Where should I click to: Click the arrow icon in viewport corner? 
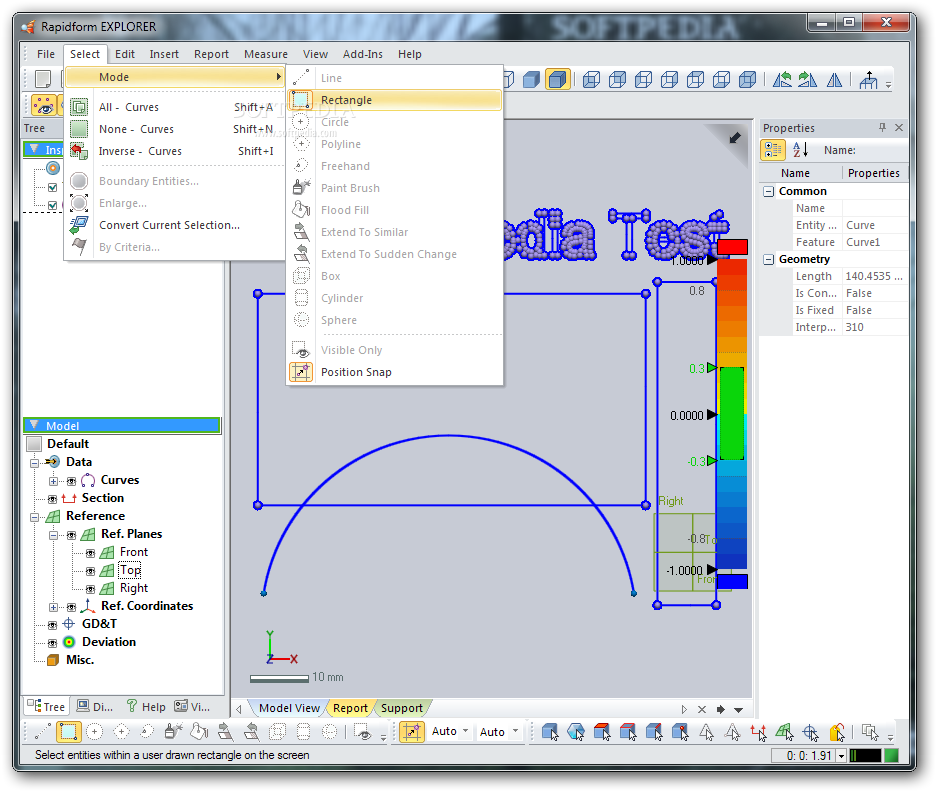pyautogui.click(x=735, y=138)
